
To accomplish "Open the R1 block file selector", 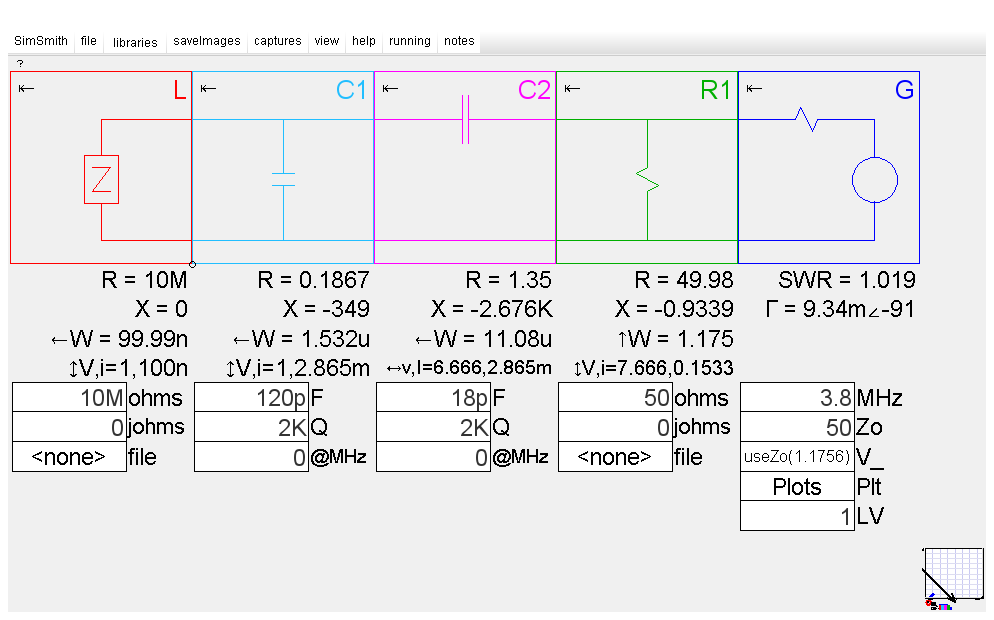I will (615, 456).
